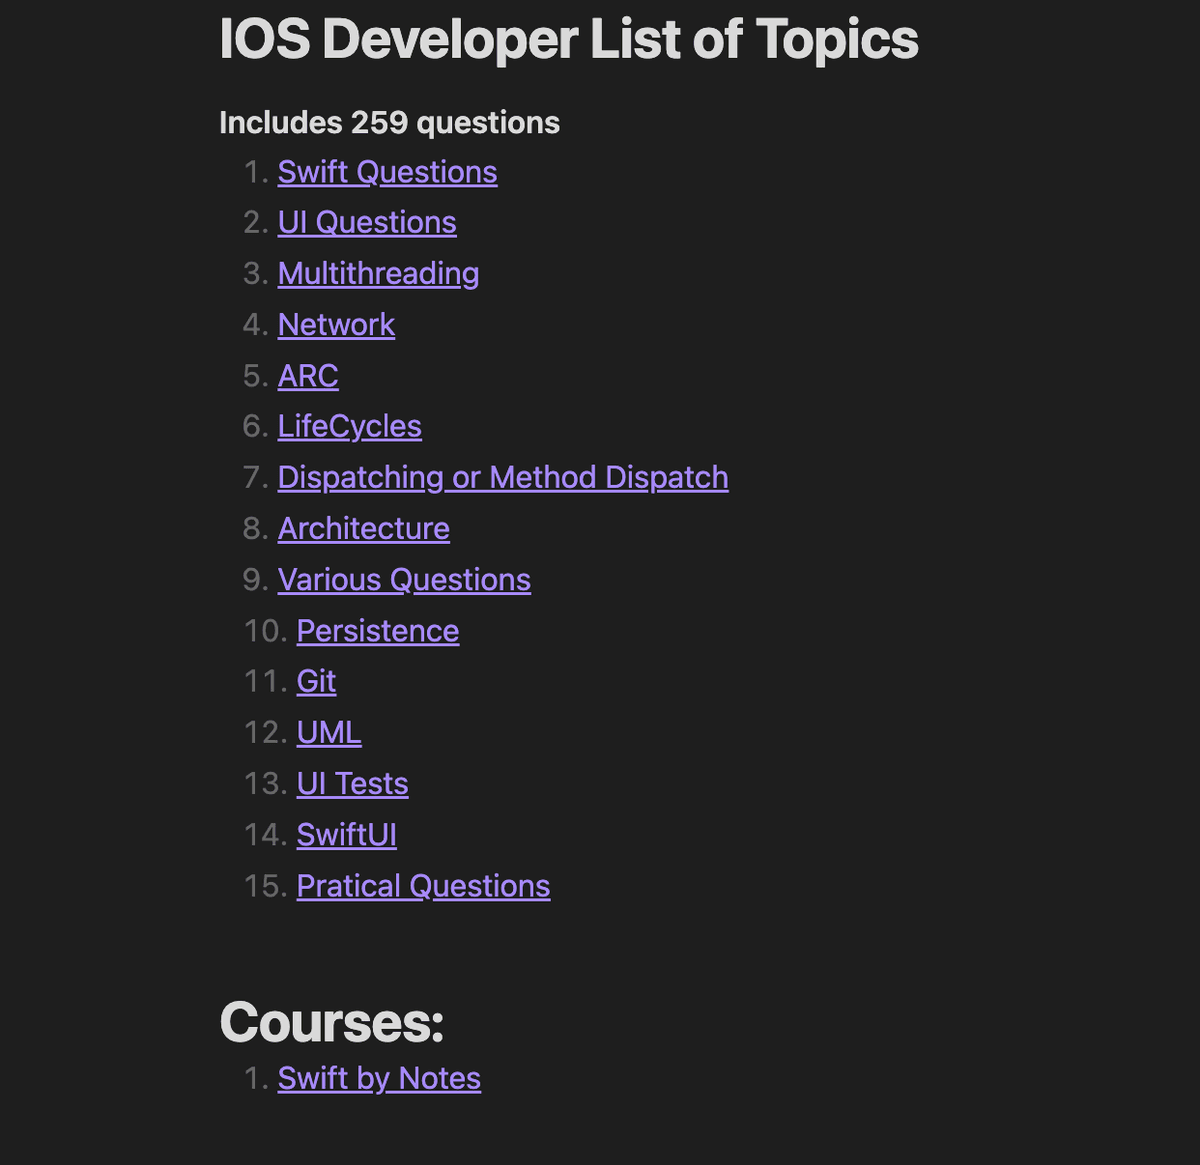Go to UI Questions section
The width and height of the screenshot is (1200, 1165).
pyautogui.click(x=367, y=222)
